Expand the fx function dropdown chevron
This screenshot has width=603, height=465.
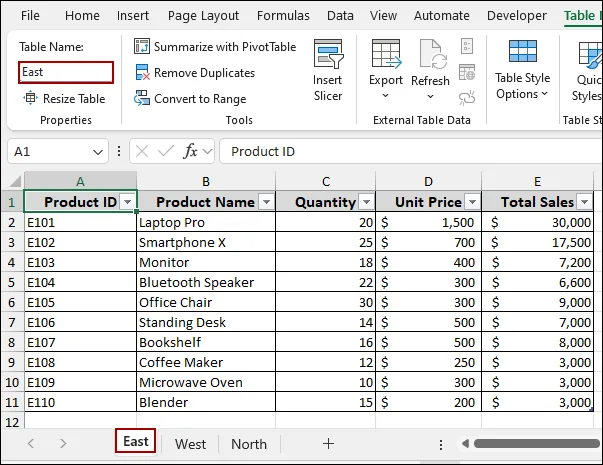pos(208,152)
